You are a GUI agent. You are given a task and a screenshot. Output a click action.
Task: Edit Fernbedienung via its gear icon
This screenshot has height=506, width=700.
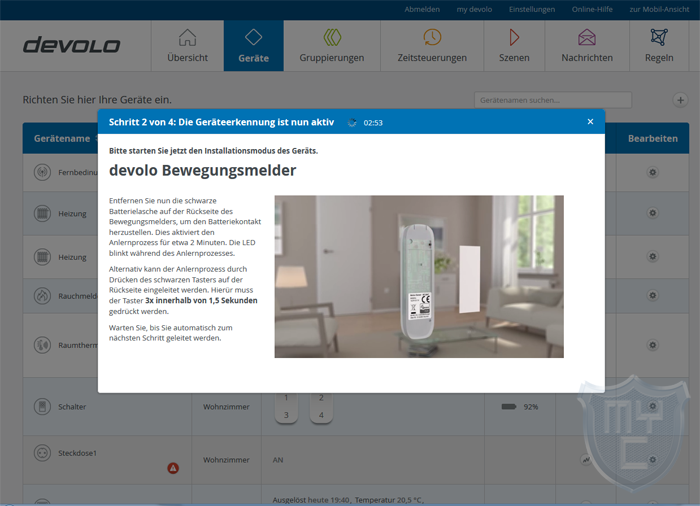(x=652, y=172)
